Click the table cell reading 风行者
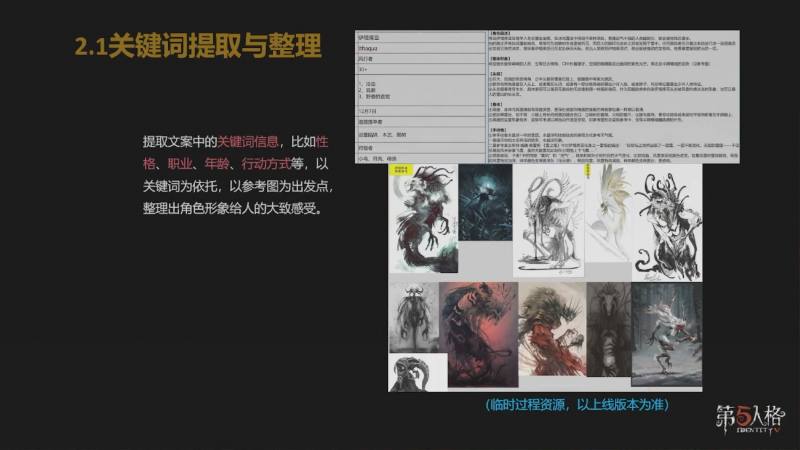The image size is (800, 450). pyautogui.click(x=420, y=59)
